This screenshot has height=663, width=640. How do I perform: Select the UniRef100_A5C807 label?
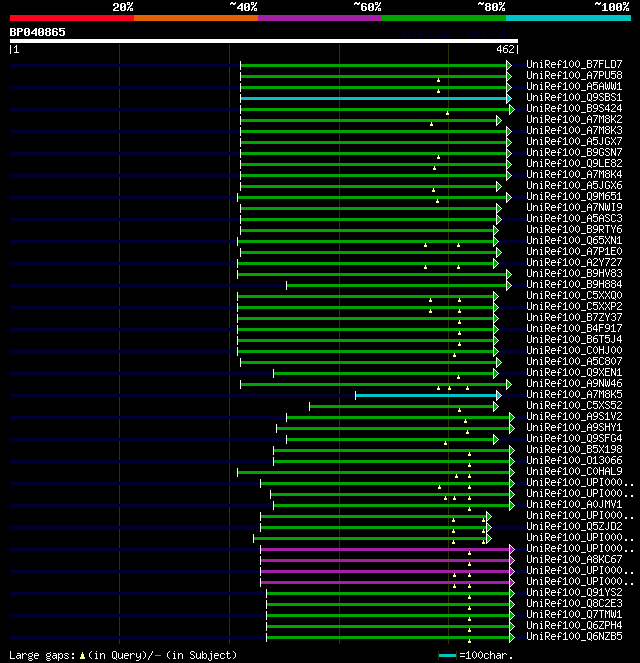pos(574,361)
